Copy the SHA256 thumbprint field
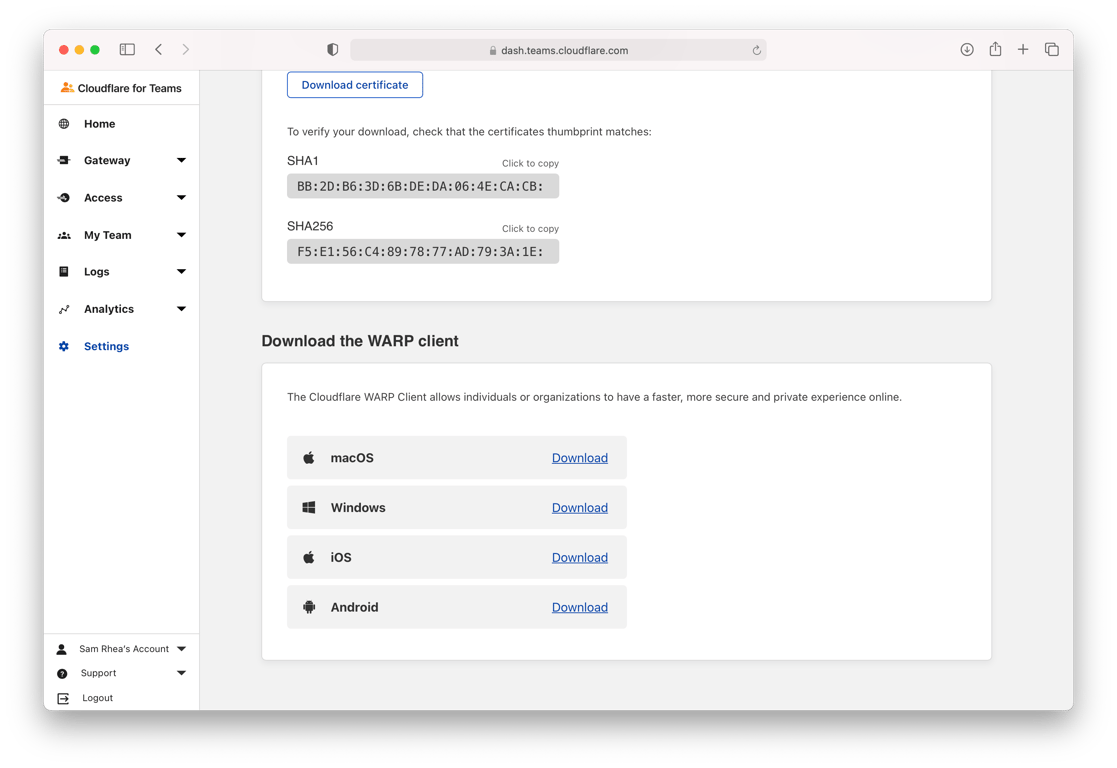The image size is (1117, 768). [423, 251]
